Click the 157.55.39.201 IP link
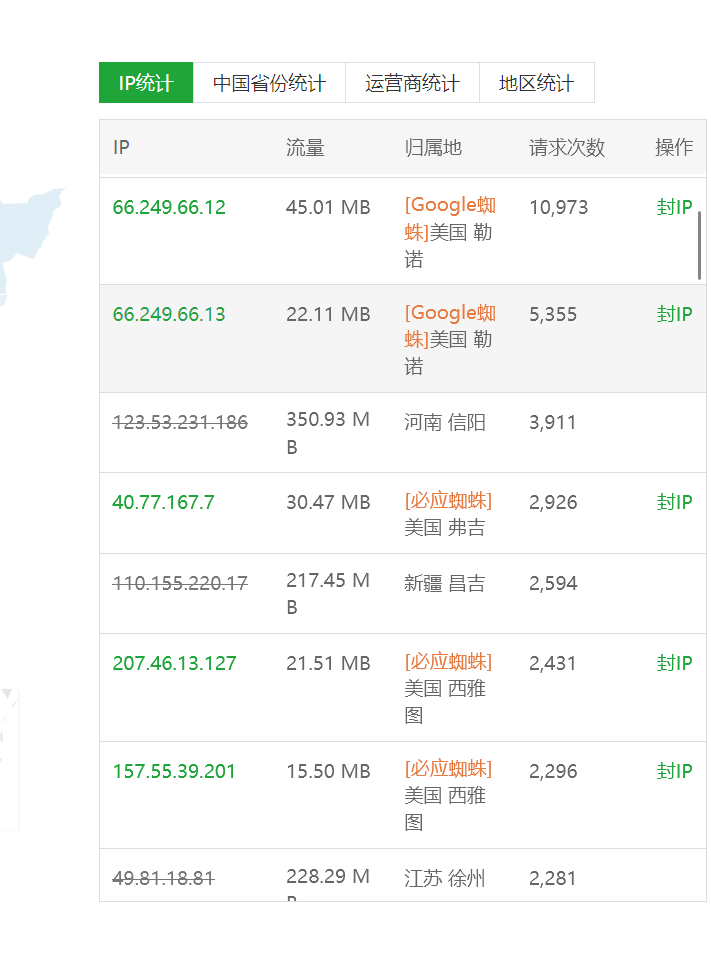The height and width of the screenshot is (964, 711). coord(174,771)
